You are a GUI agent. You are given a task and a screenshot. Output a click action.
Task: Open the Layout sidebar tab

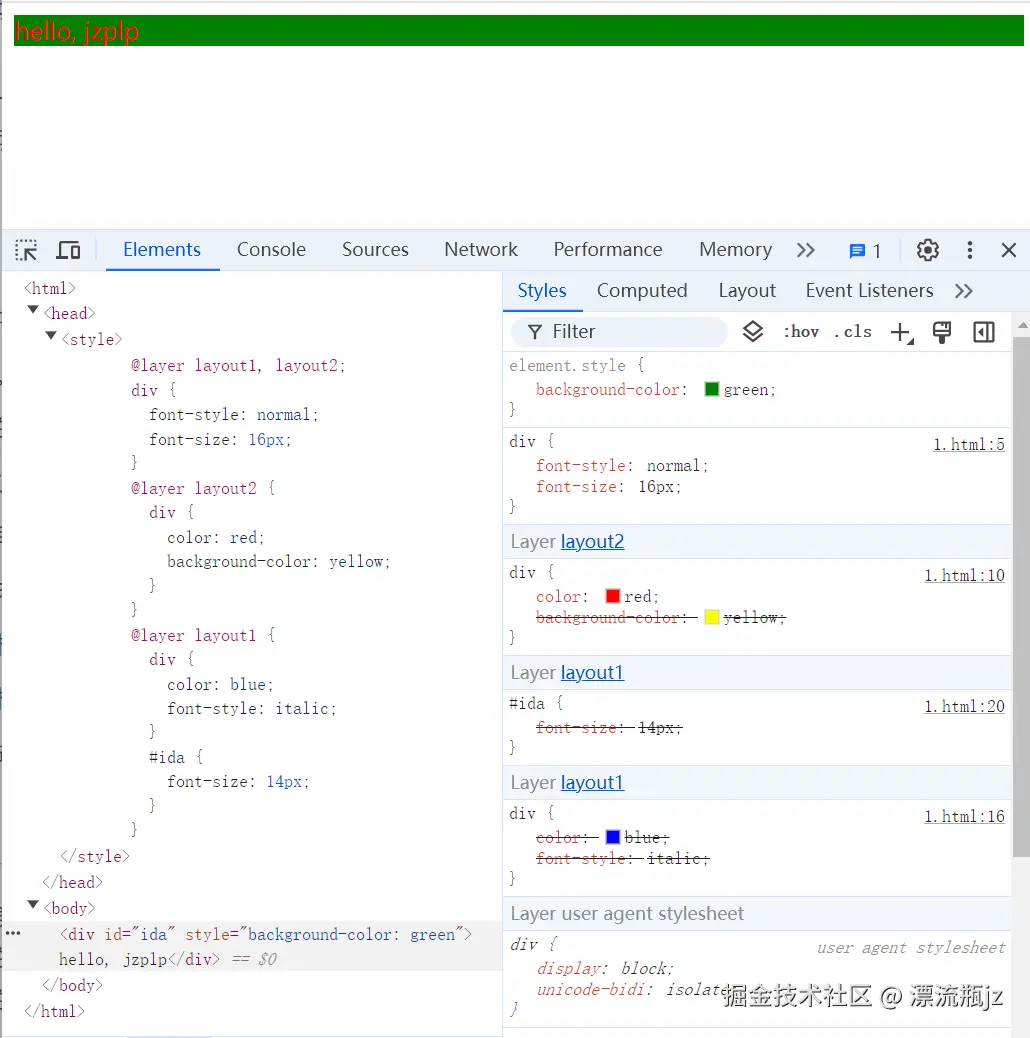747,291
